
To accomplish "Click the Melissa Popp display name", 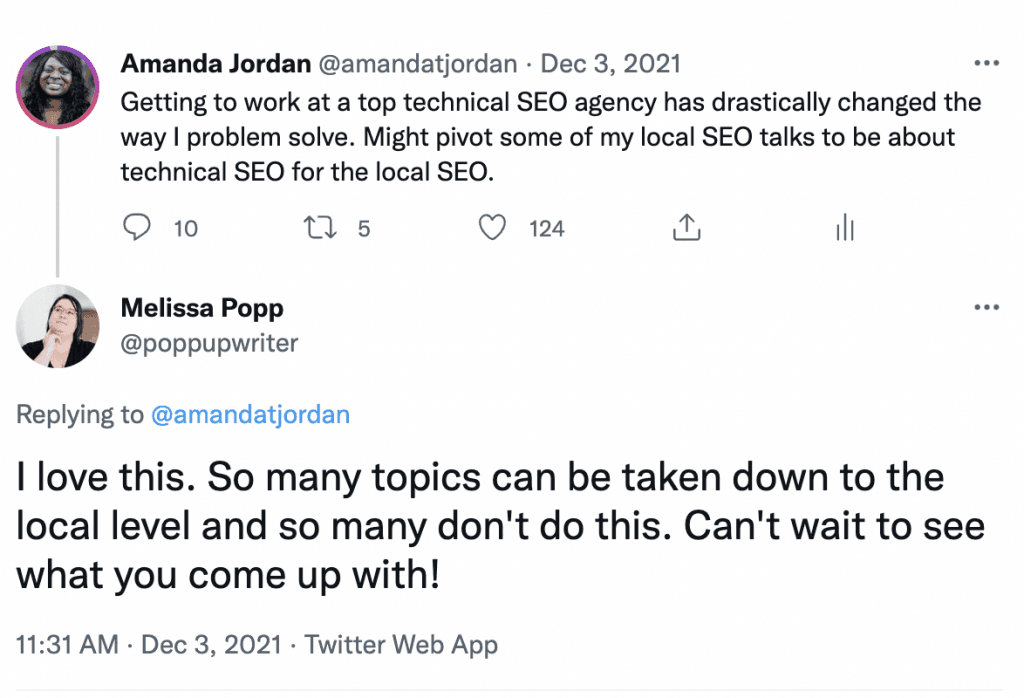I will pyautogui.click(x=201, y=308).
